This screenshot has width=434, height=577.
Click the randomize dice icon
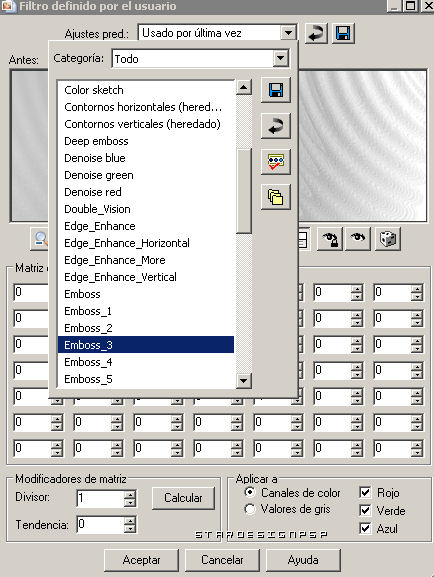[x=388, y=239]
